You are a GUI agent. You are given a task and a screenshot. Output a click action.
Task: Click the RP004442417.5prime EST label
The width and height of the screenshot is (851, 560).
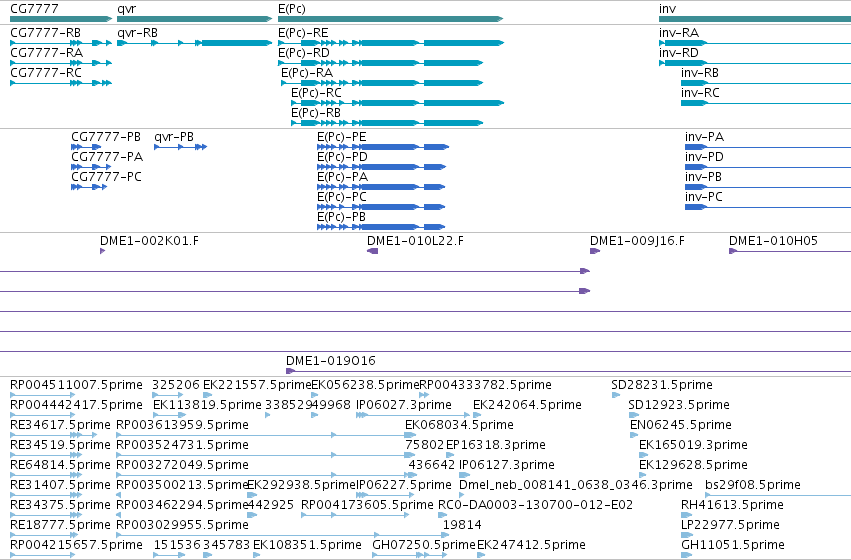[x=77, y=405]
